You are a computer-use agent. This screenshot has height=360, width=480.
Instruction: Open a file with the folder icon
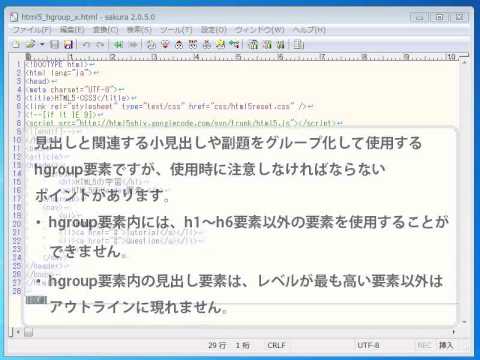[31, 44]
